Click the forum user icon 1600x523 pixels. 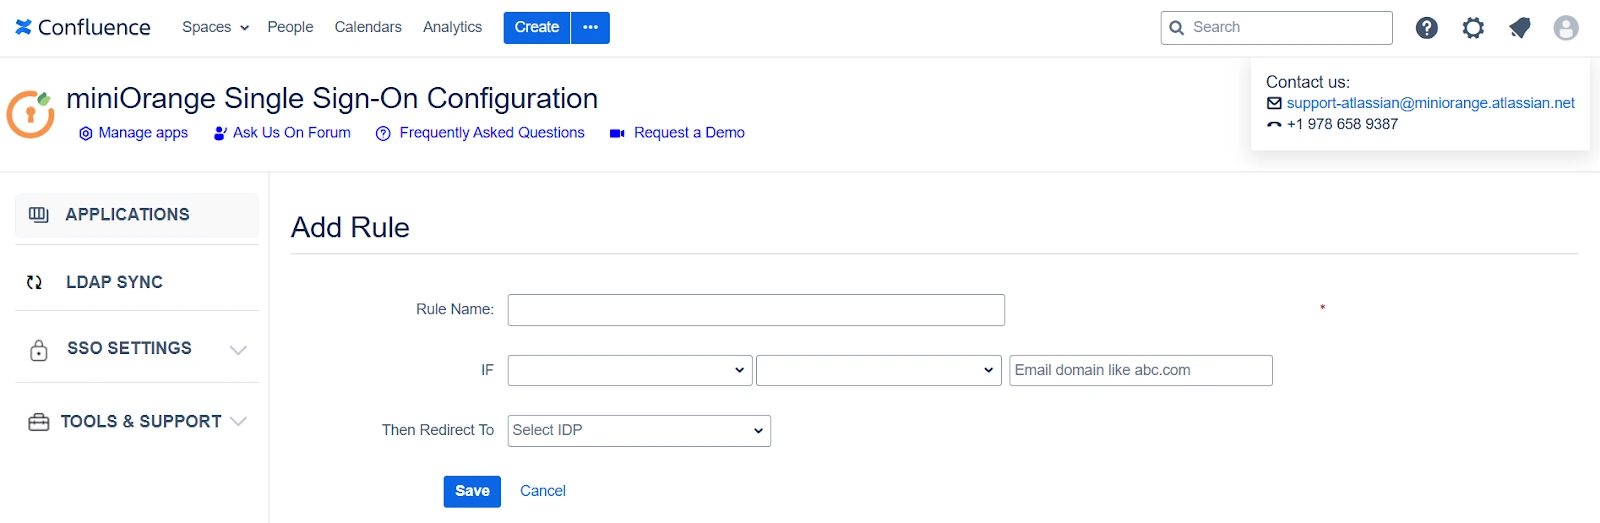(220, 133)
